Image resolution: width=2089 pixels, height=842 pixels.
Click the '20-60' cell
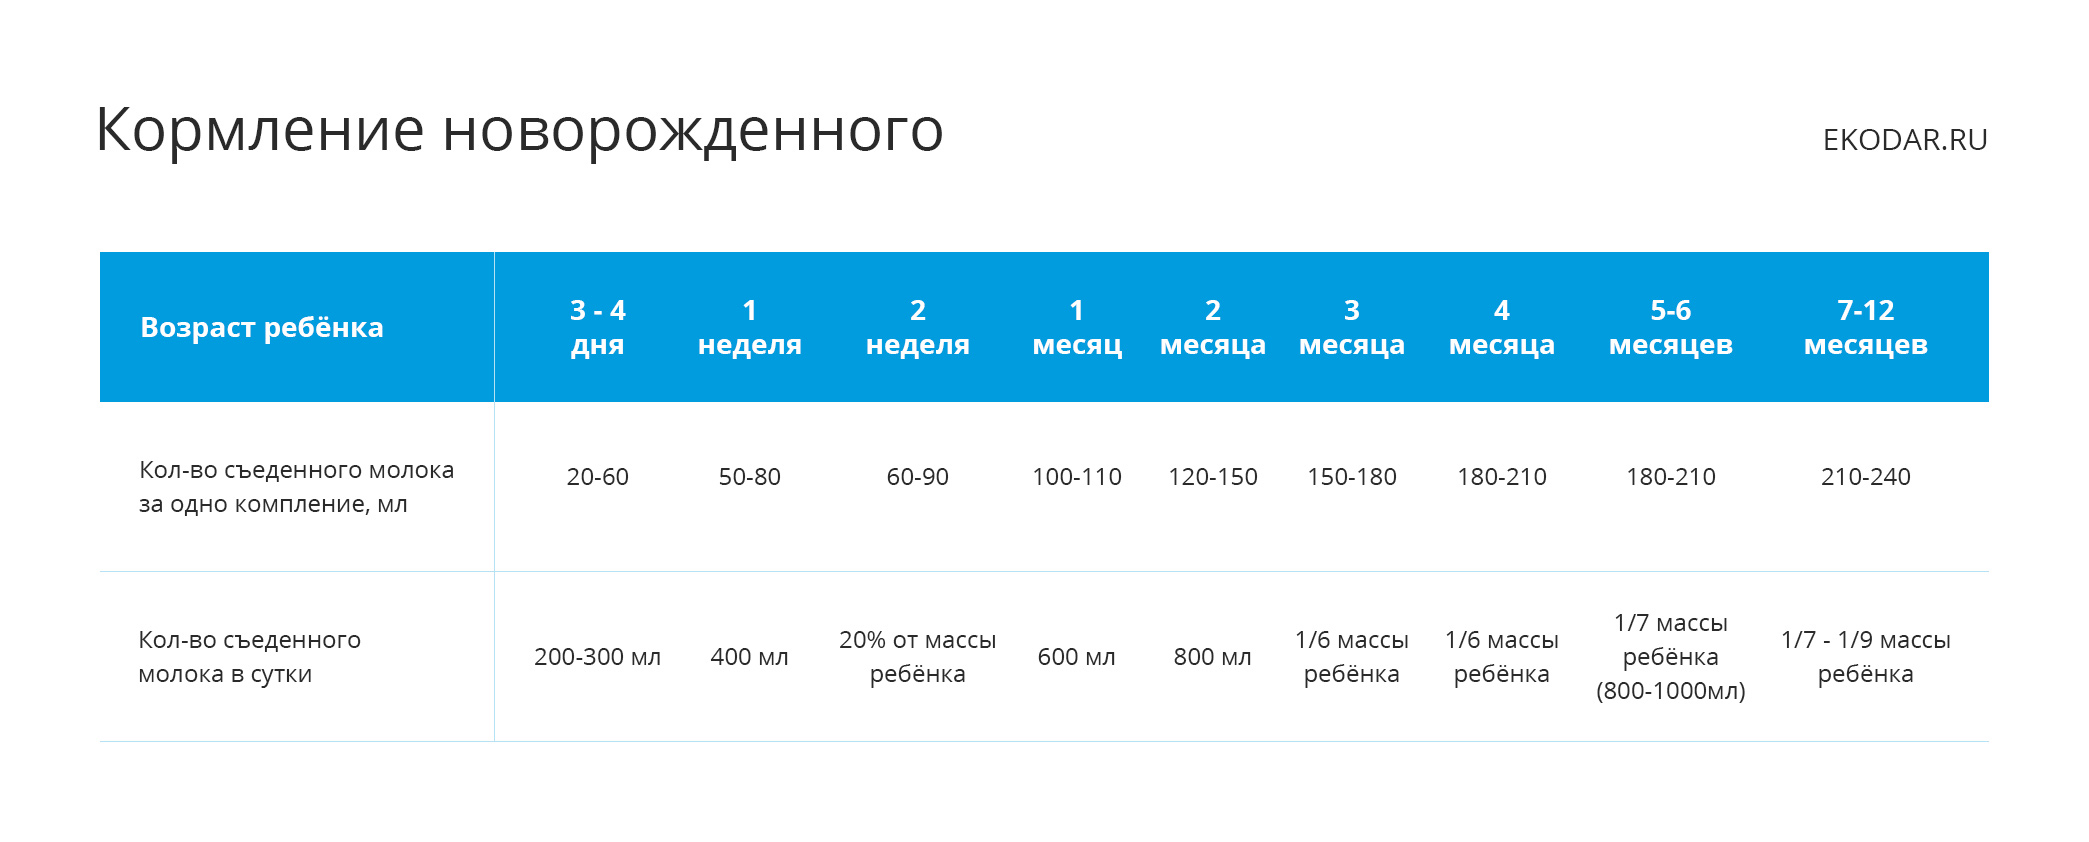point(598,477)
